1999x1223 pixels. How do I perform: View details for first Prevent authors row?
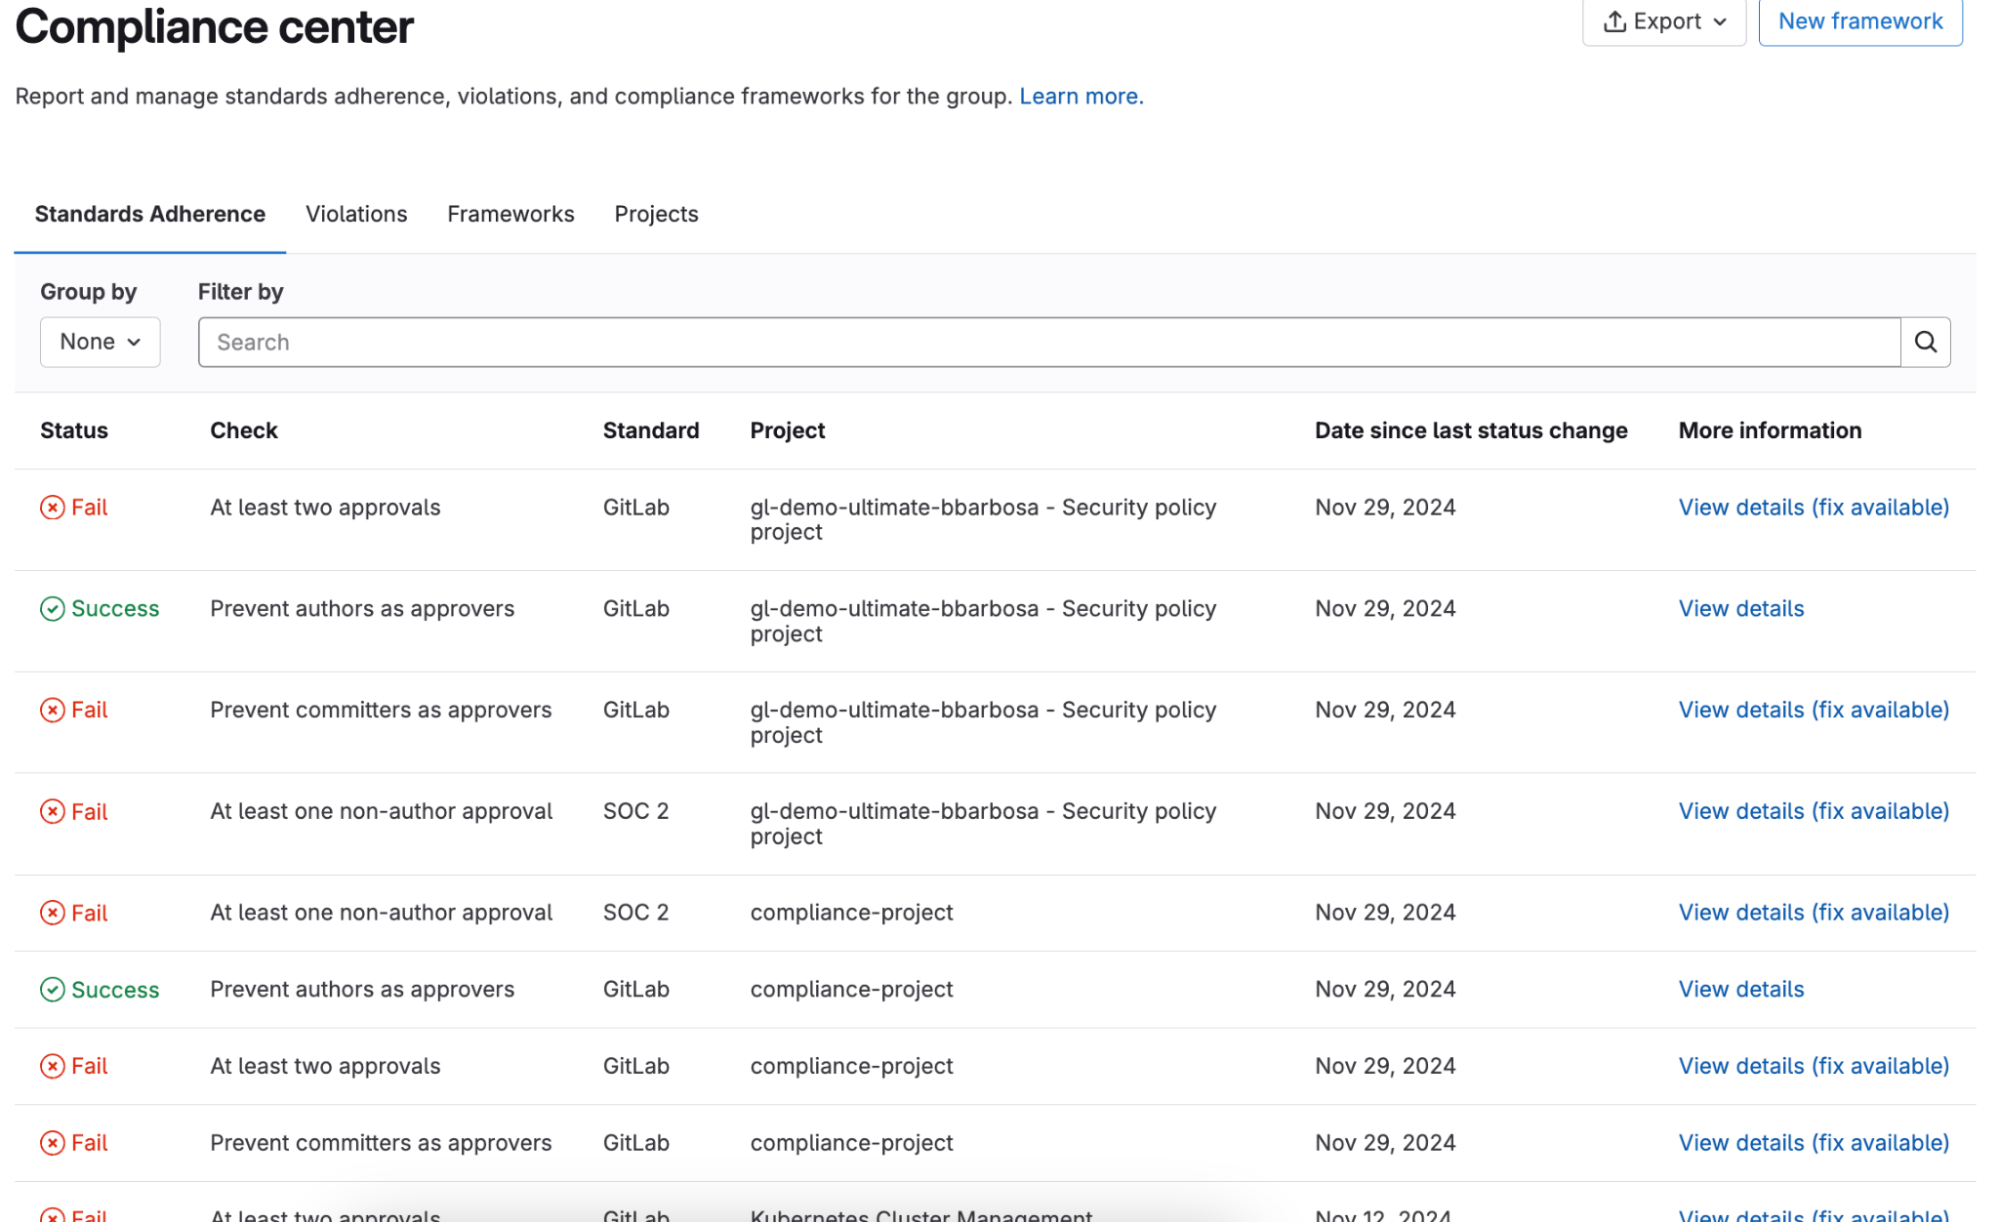pyautogui.click(x=1741, y=609)
